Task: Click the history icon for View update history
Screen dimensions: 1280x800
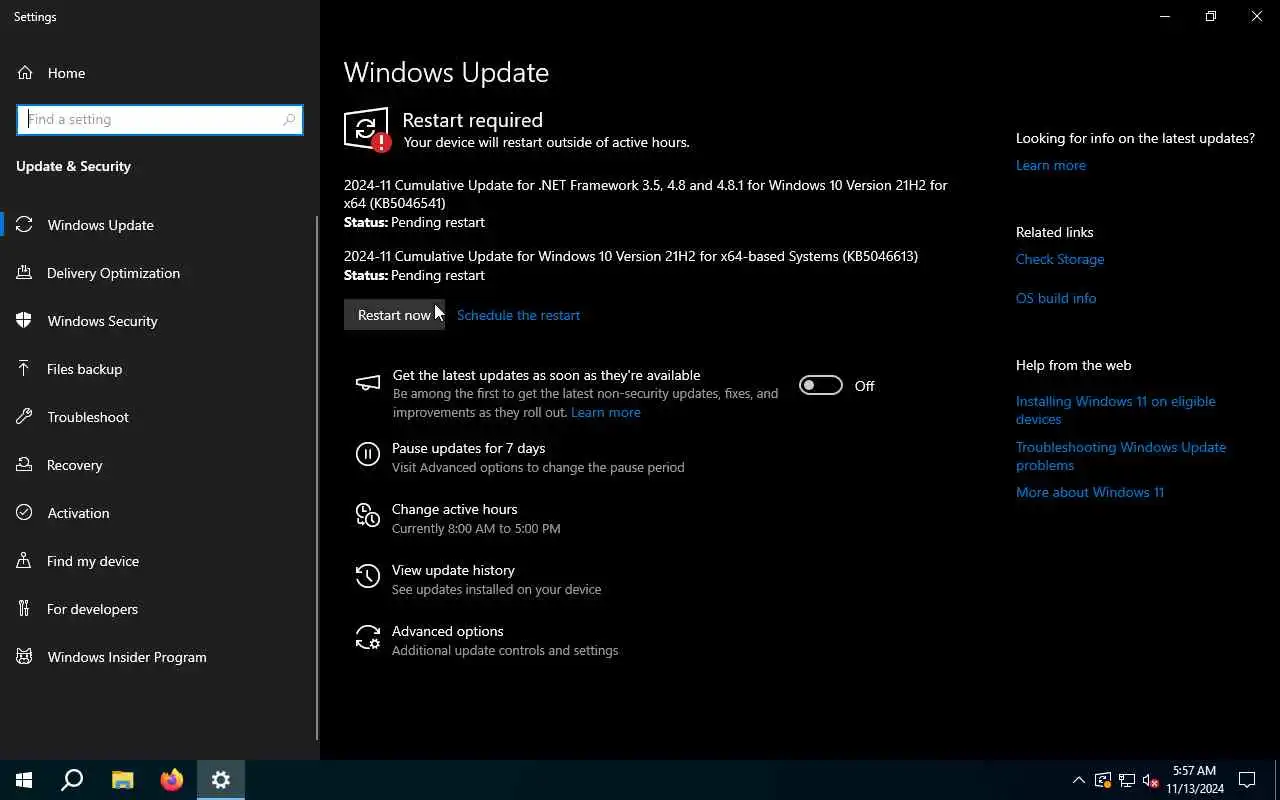Action: pos(368,577)
